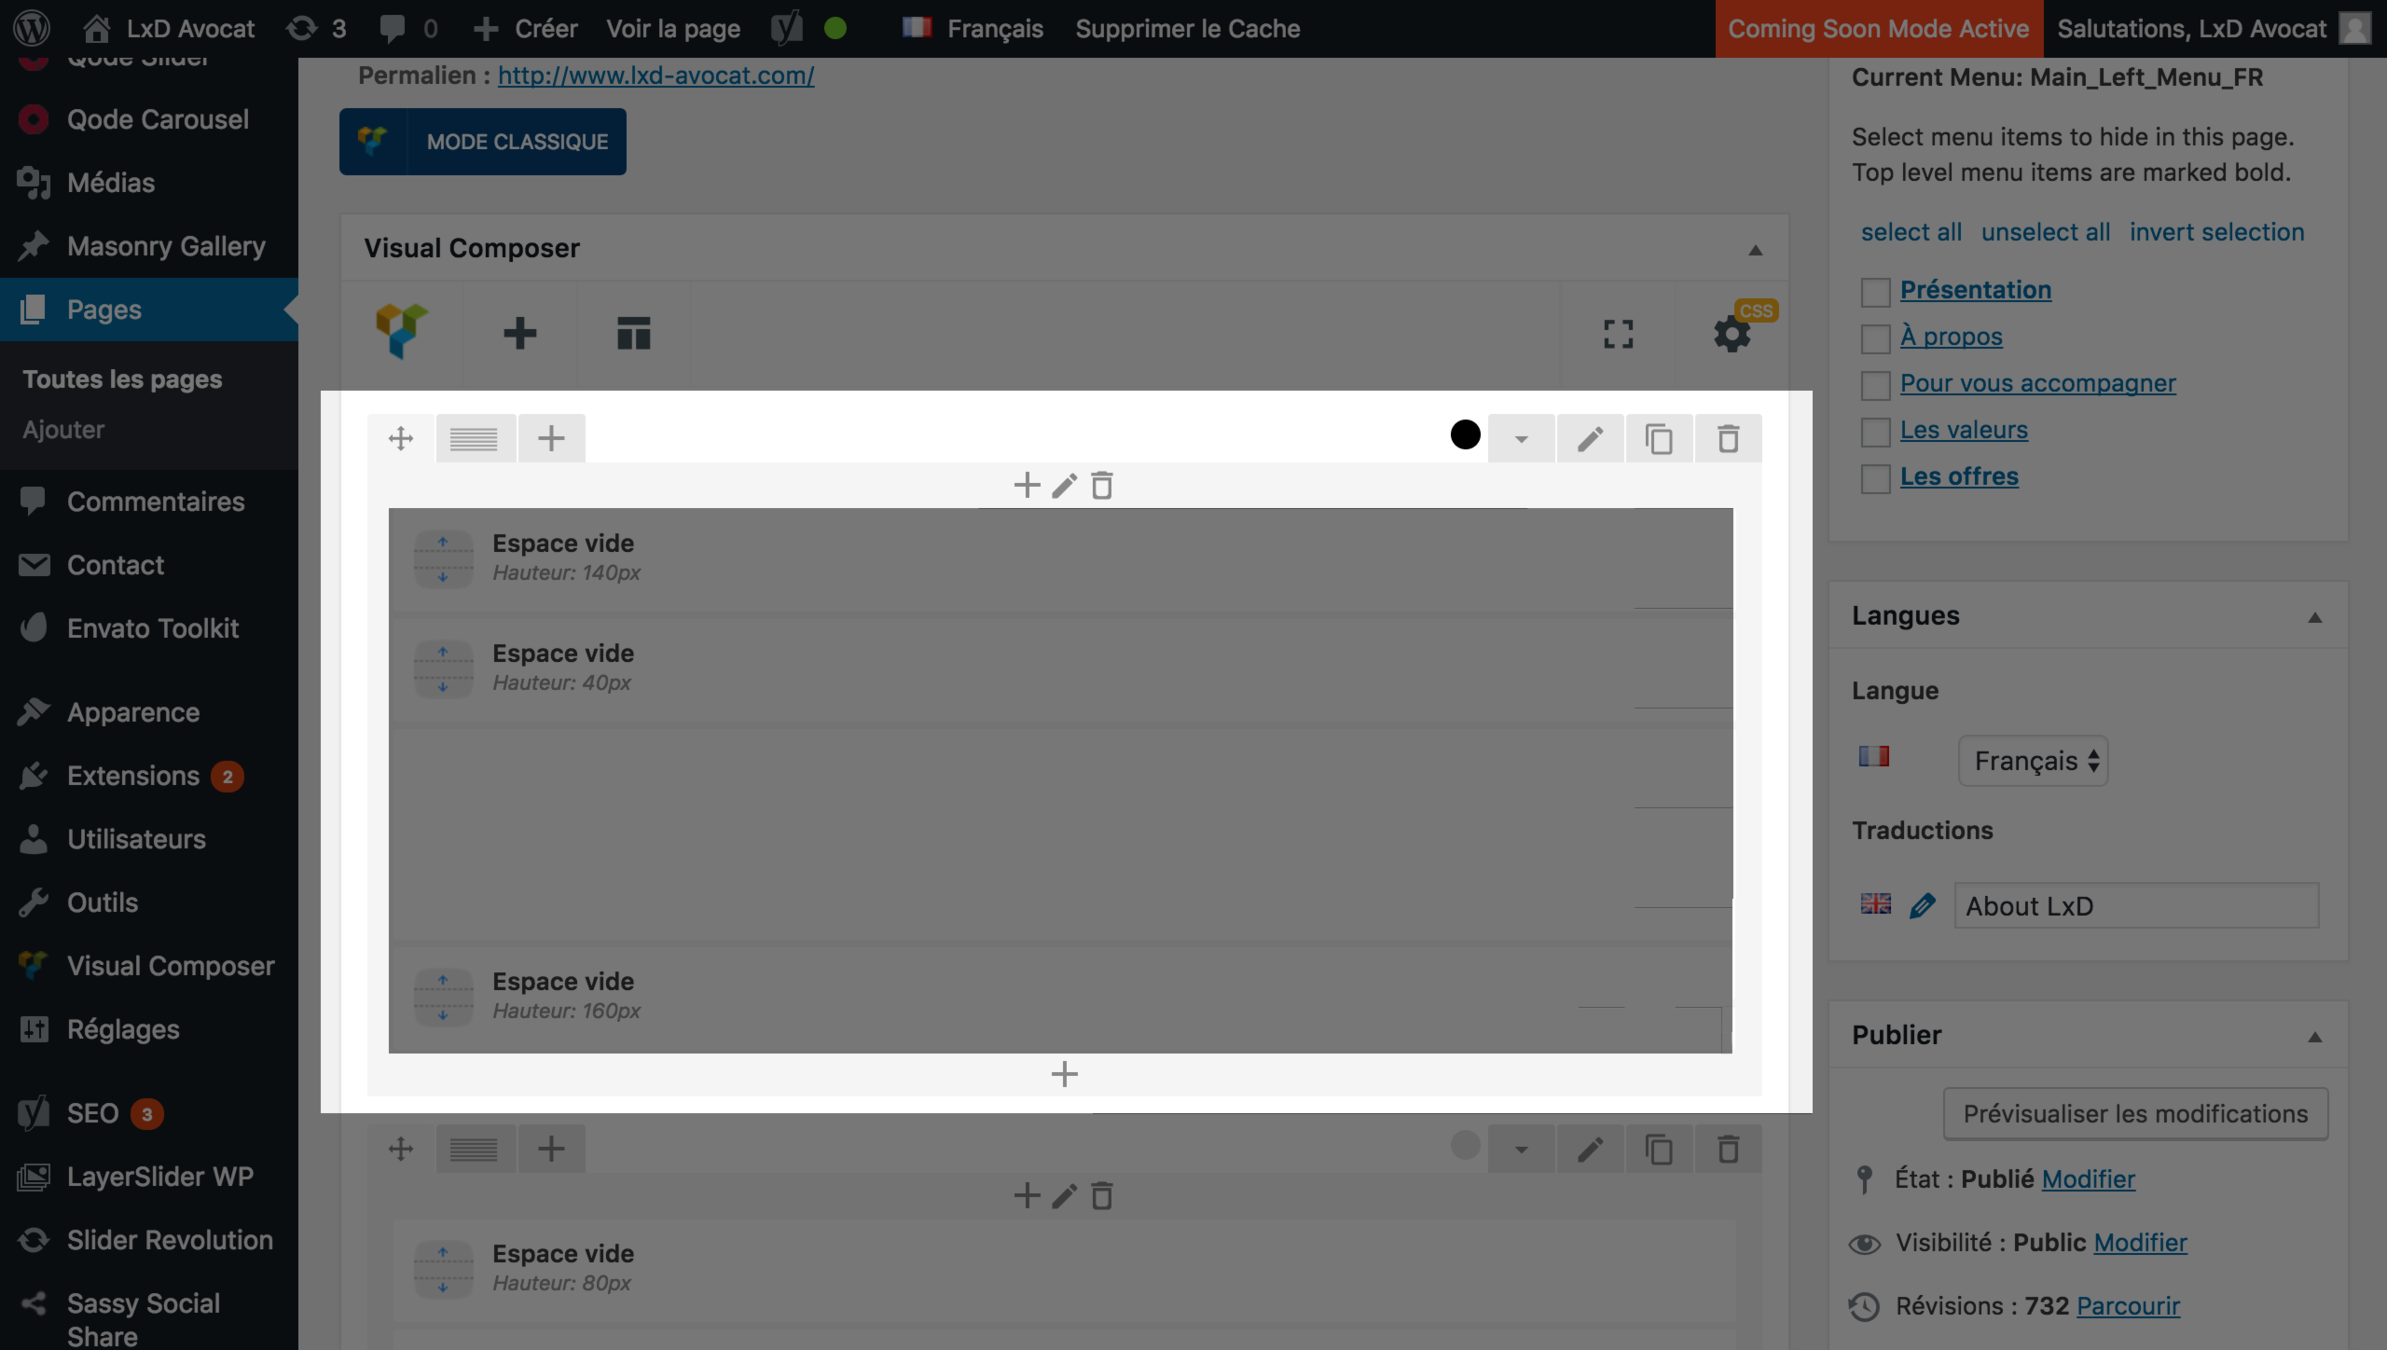Toggle highlighted row collapse arrow
The image size is (2387, 1350).
click(x=1521, y=438)
